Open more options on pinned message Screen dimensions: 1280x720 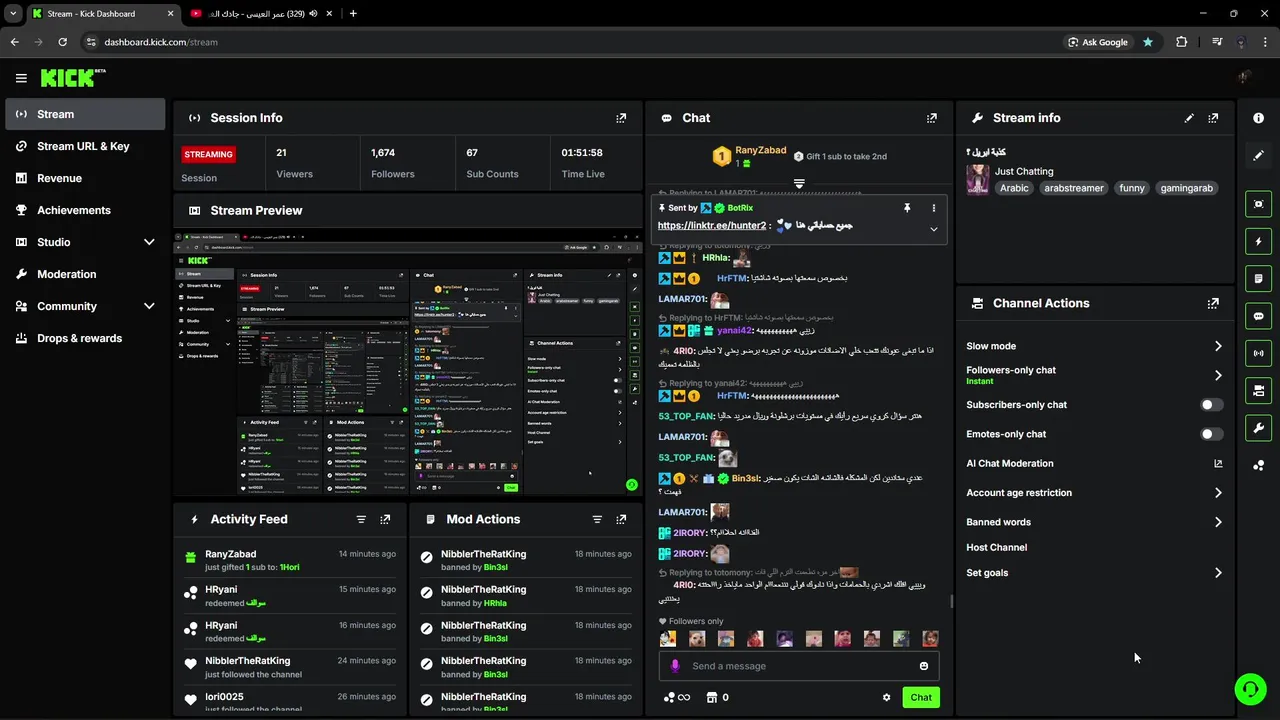[934, 208]
